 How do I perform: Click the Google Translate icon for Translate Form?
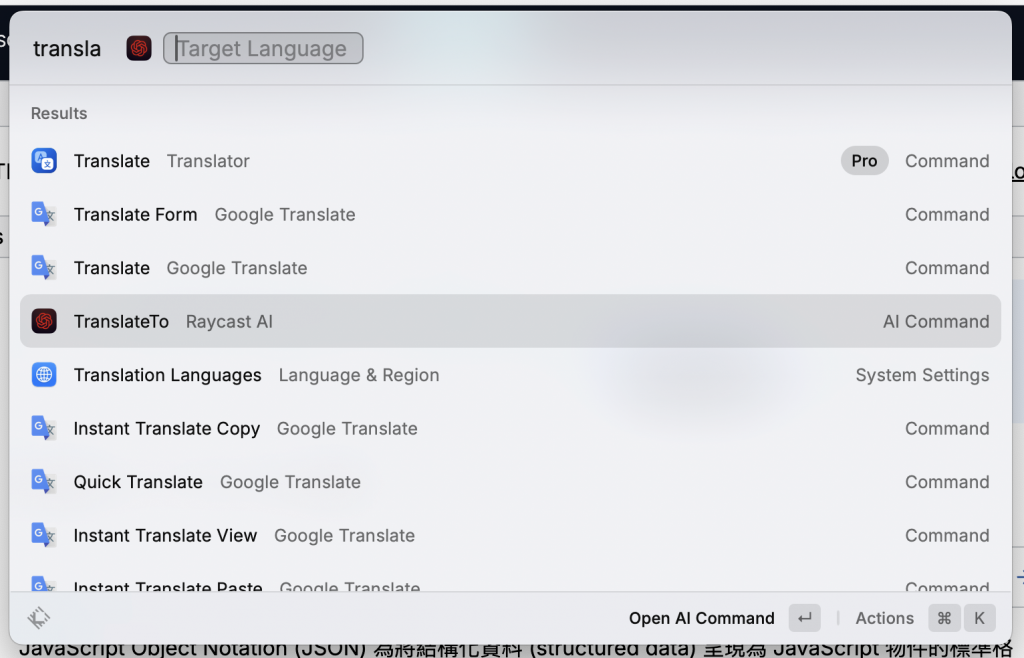[x=44, y=214]
